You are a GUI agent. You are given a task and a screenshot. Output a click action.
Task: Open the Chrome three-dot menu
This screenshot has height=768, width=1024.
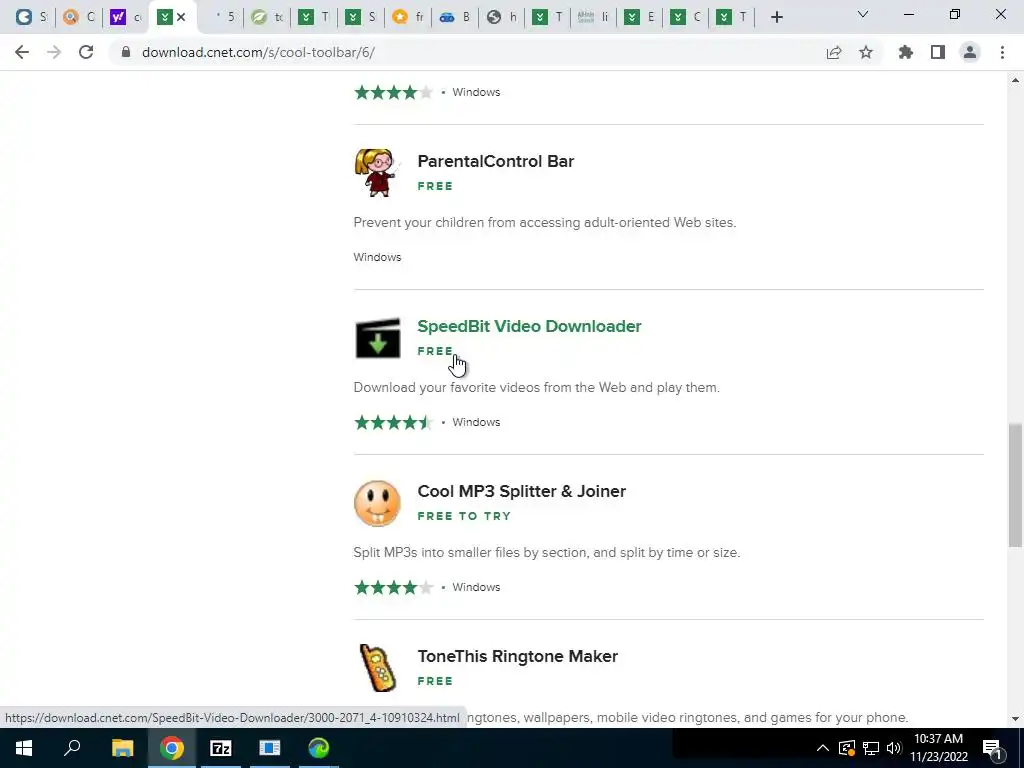click(1002, 52)
